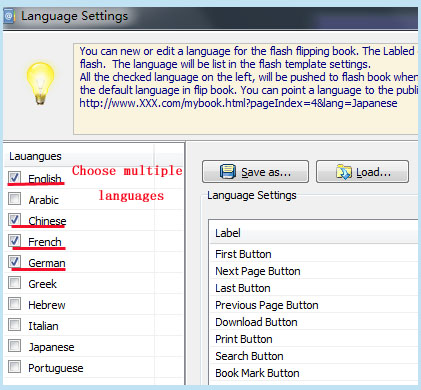Select the Print Button label row
The width and height of the screenshot is (421, 390).
pyautogui.click(x=314, y=339)
